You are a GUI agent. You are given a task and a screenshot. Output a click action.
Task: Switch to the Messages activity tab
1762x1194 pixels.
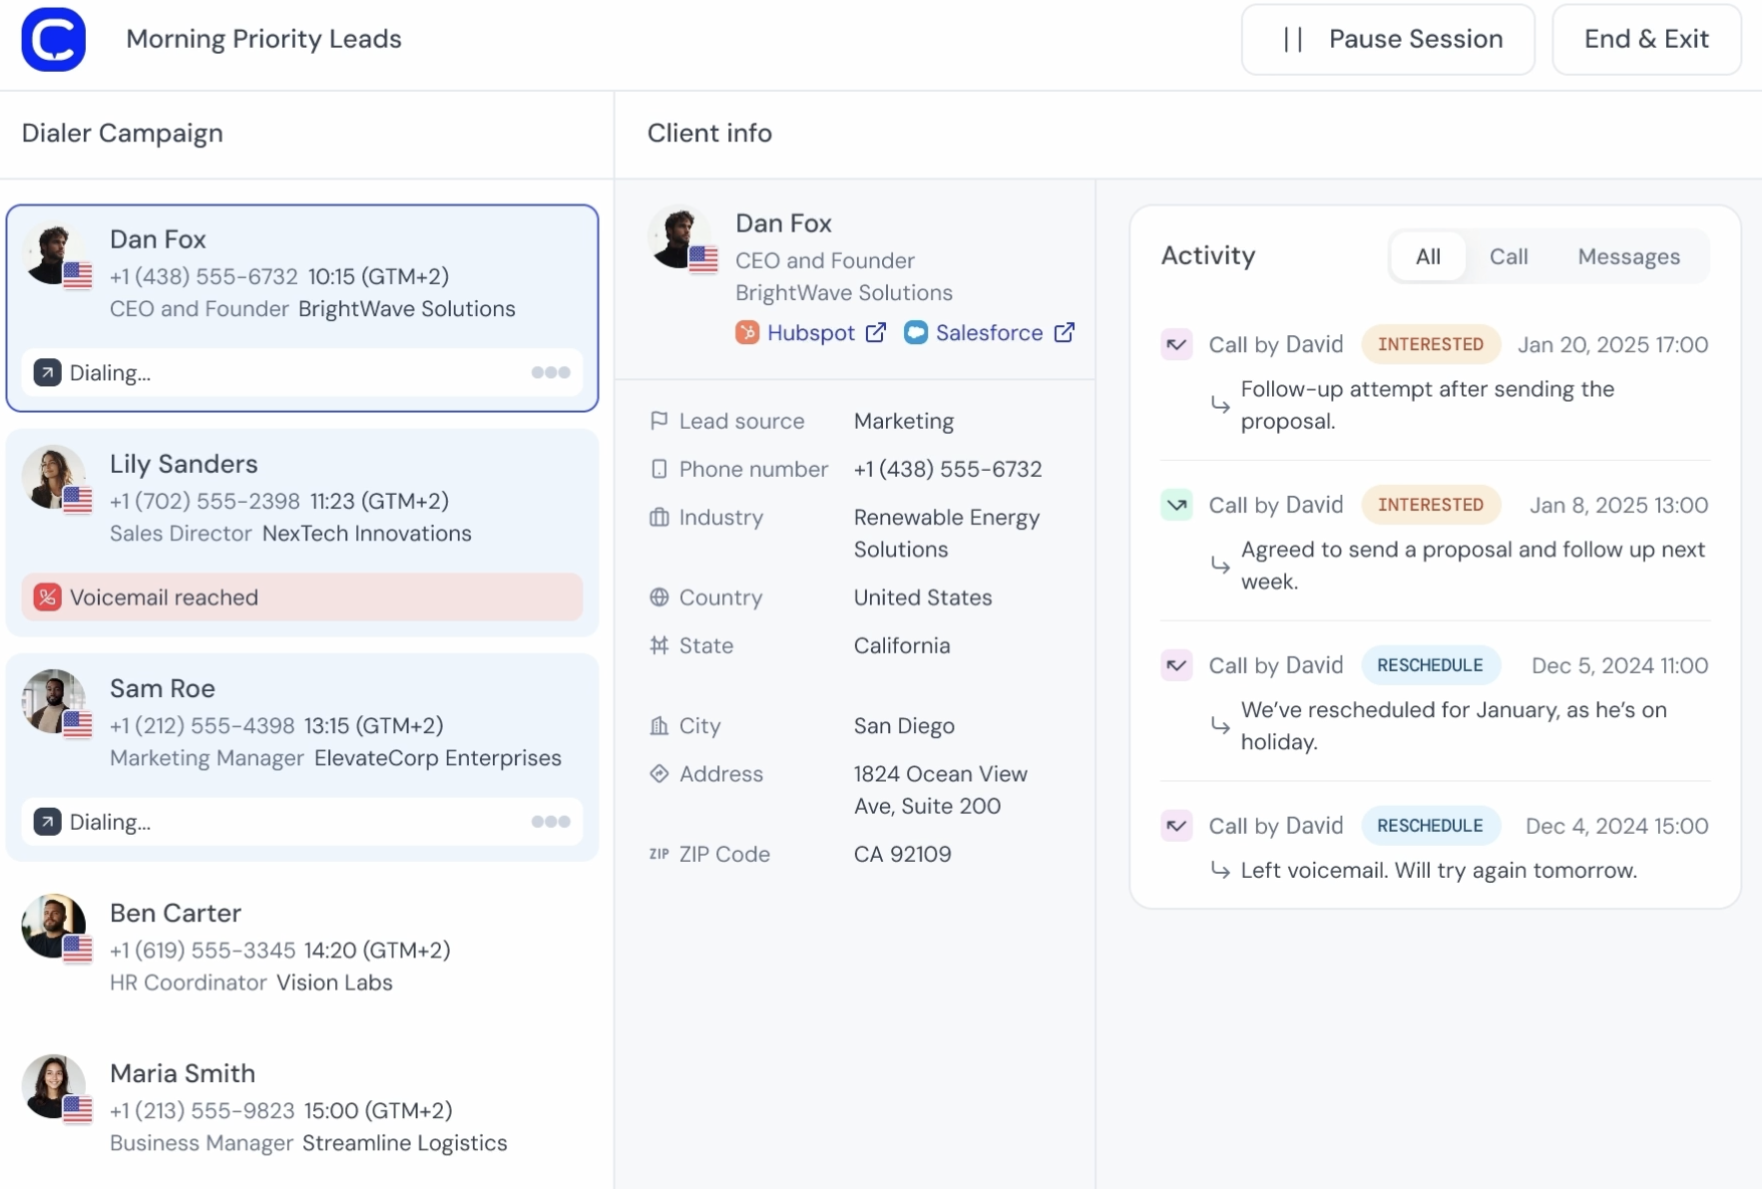1628,257
